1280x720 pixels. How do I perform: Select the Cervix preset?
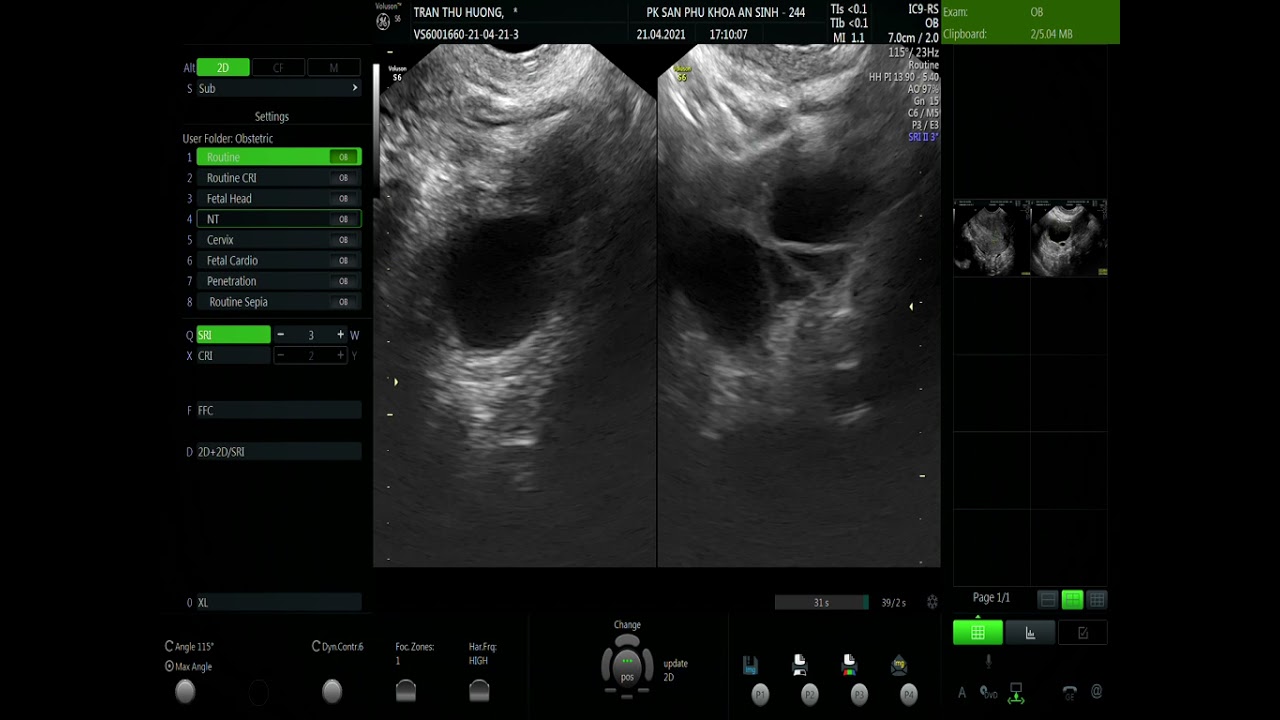279,240
